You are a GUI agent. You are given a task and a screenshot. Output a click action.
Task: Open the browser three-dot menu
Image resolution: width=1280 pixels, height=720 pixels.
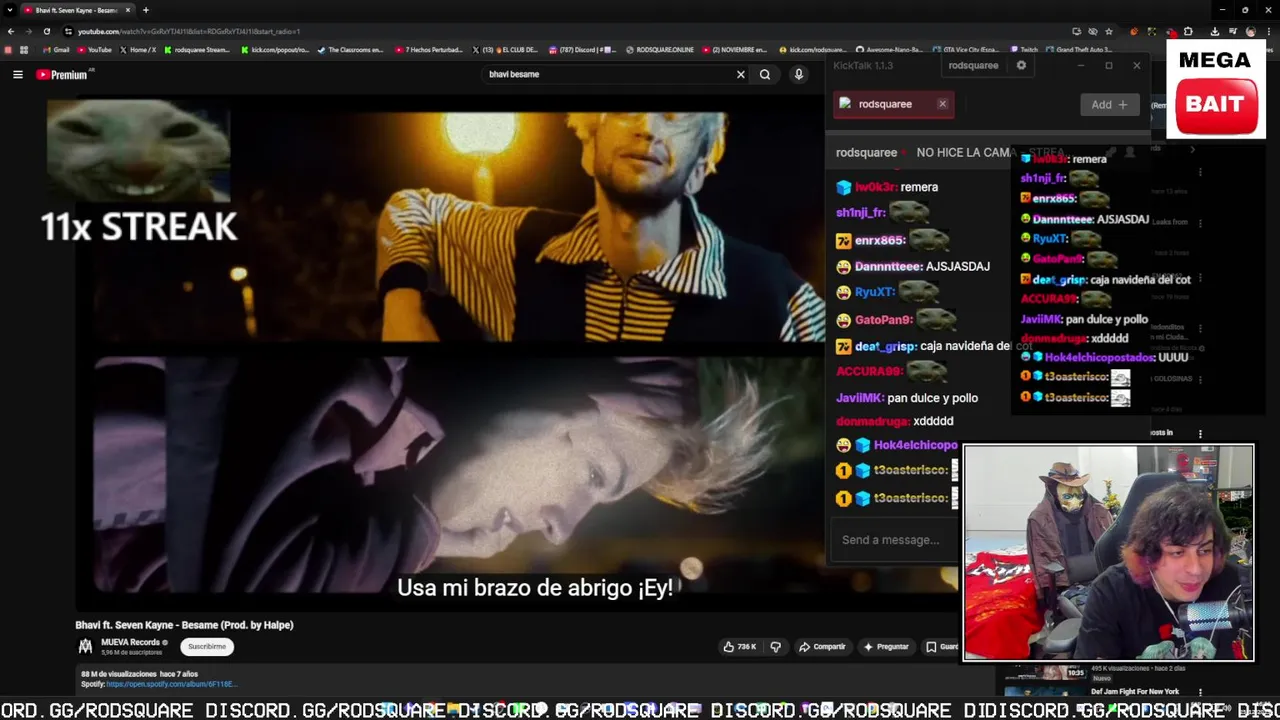pos(1269,31)
